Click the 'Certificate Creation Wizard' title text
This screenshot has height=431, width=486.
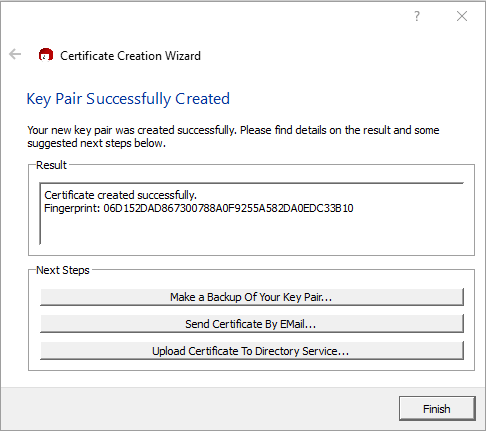tap(130, 56)
